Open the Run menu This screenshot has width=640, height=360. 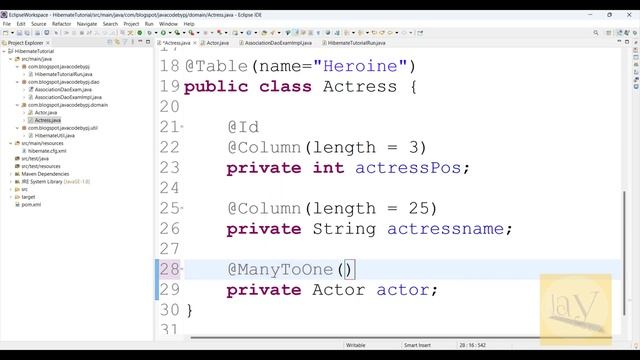(149, 24)
